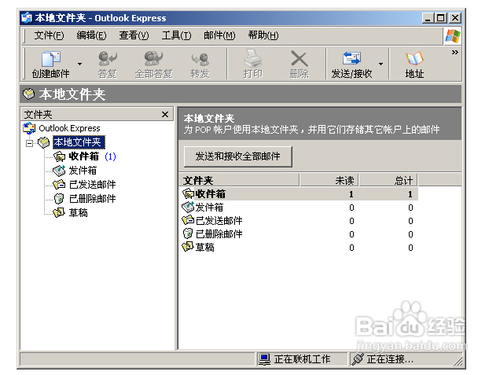Click the Create Mail (创建邮件) toolbar icon
This screenshot has height=375, width=500.
51,59
